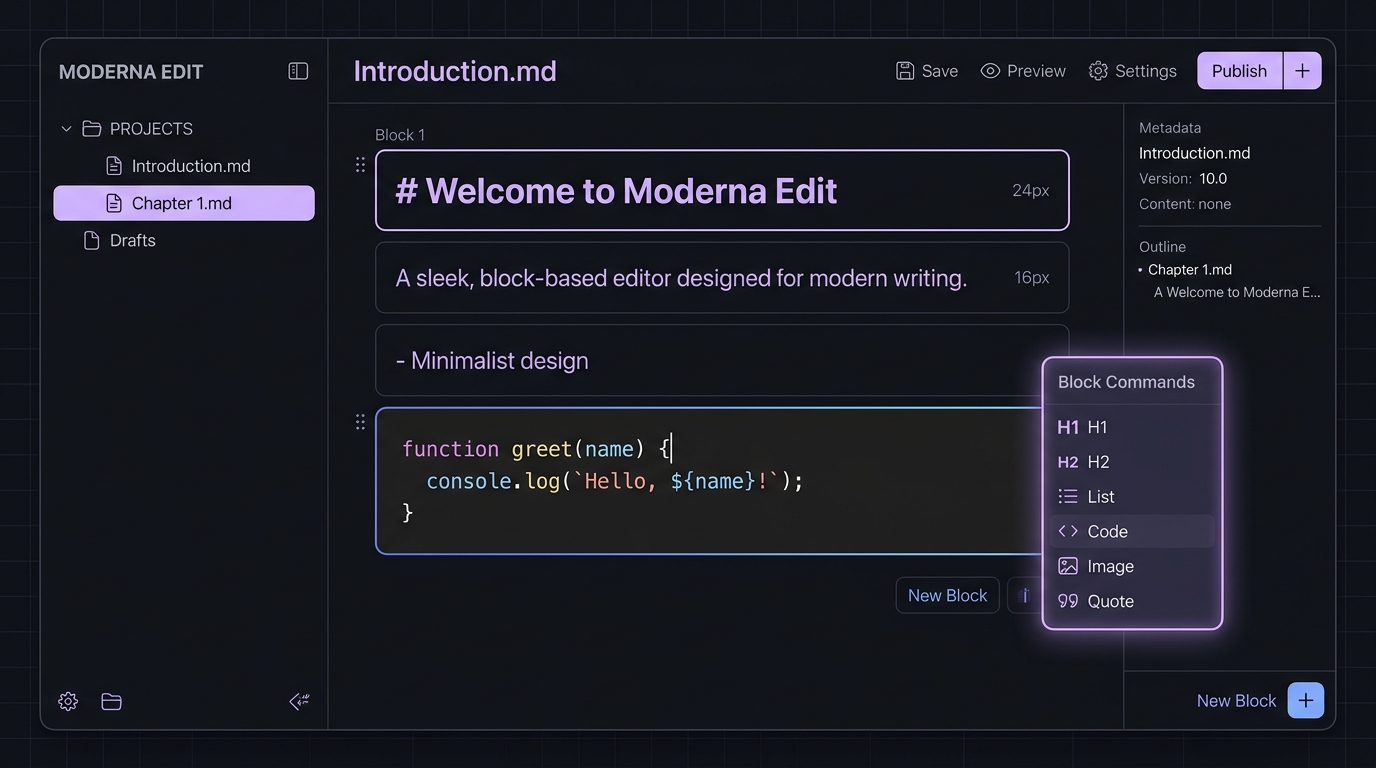The height and width of the screenshot is (768, 1376).
Task: Select the Chapter 1.md file
Action: (x=184, y=203)
